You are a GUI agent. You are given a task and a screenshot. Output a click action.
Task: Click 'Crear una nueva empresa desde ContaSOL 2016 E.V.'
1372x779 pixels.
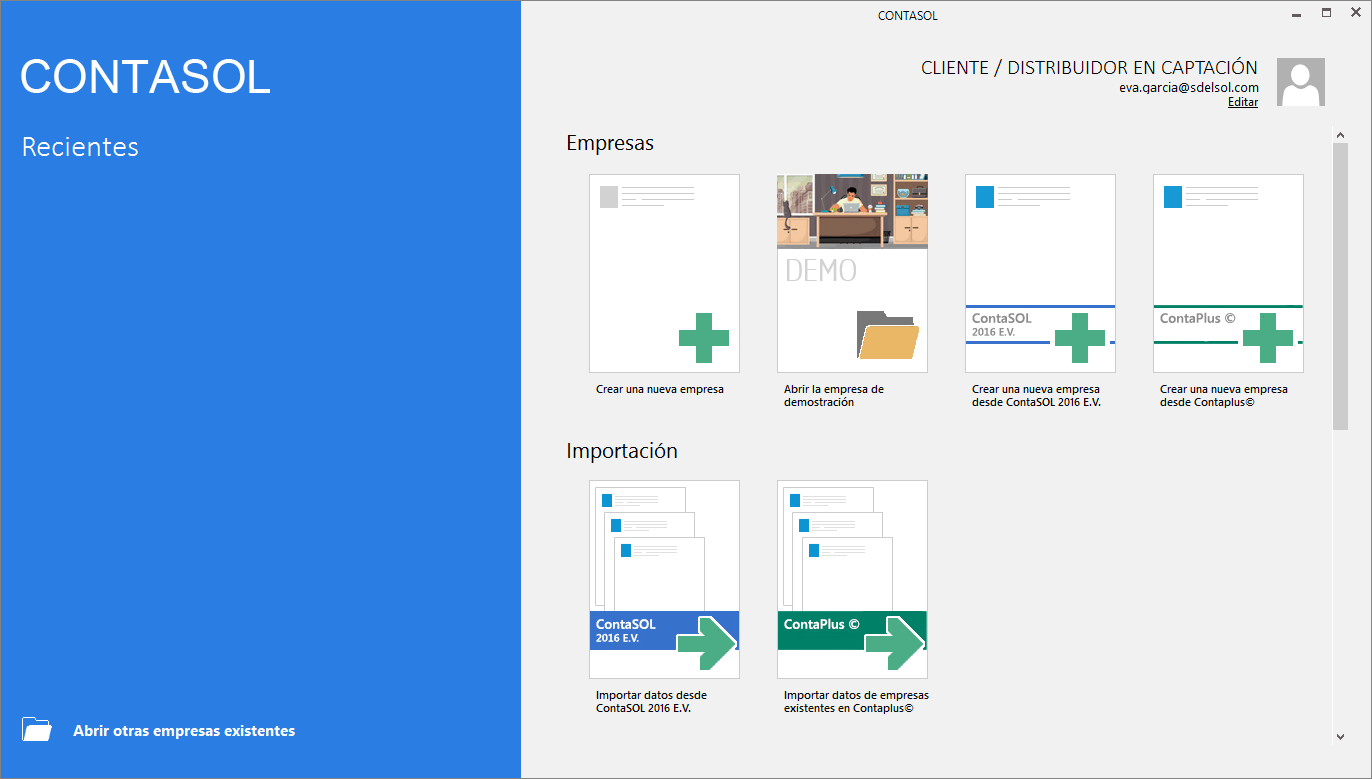click(1036, 395)
